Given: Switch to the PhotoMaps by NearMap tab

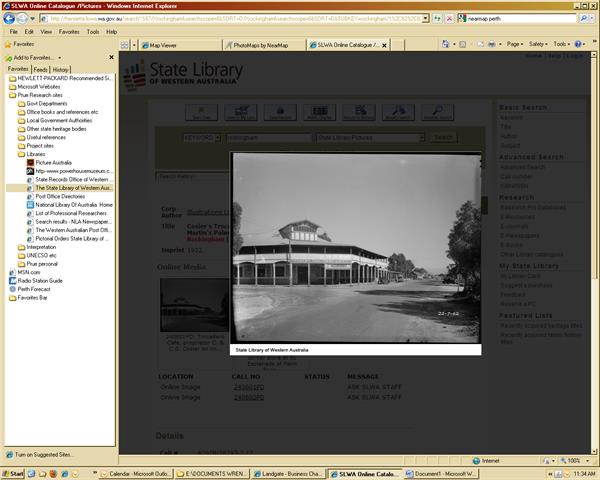Looking at the screenshot, I should [264, 45].
